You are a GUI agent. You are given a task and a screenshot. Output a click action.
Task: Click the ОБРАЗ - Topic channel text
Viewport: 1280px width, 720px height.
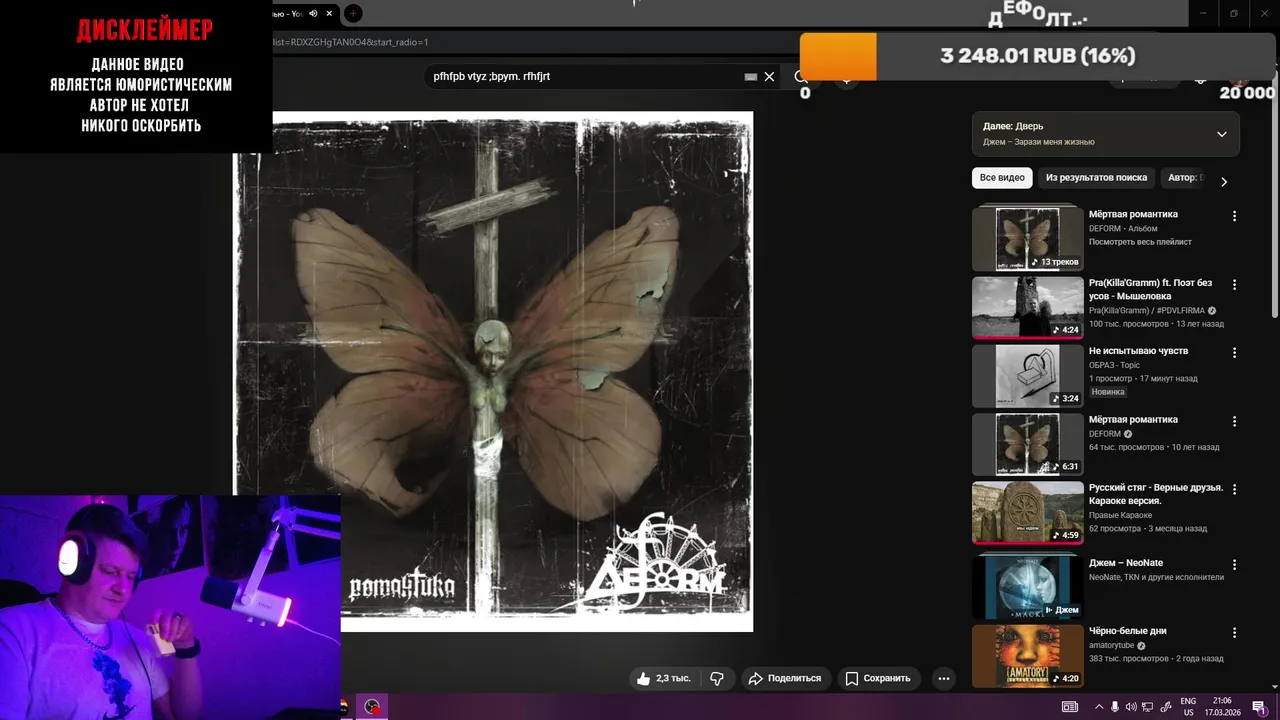[x=1114, y=365]
